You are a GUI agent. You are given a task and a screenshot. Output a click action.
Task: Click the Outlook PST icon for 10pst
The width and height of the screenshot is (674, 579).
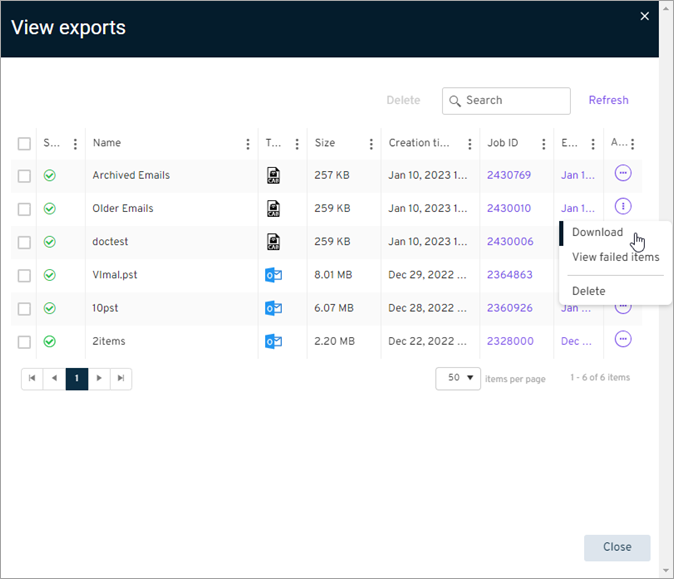pos(273,308)
